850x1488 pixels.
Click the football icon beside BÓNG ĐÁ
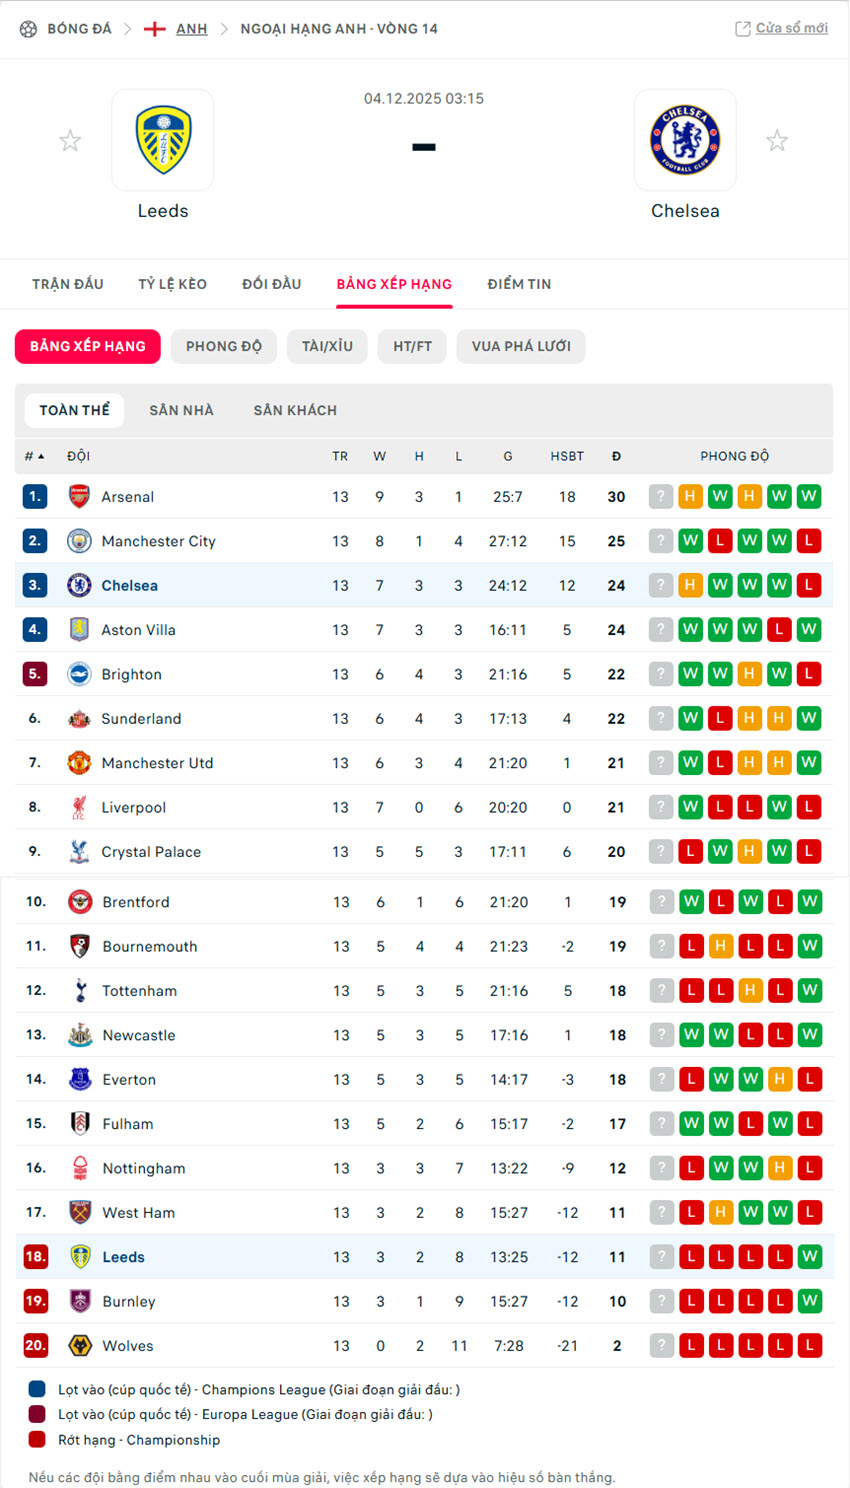point(28,29)
